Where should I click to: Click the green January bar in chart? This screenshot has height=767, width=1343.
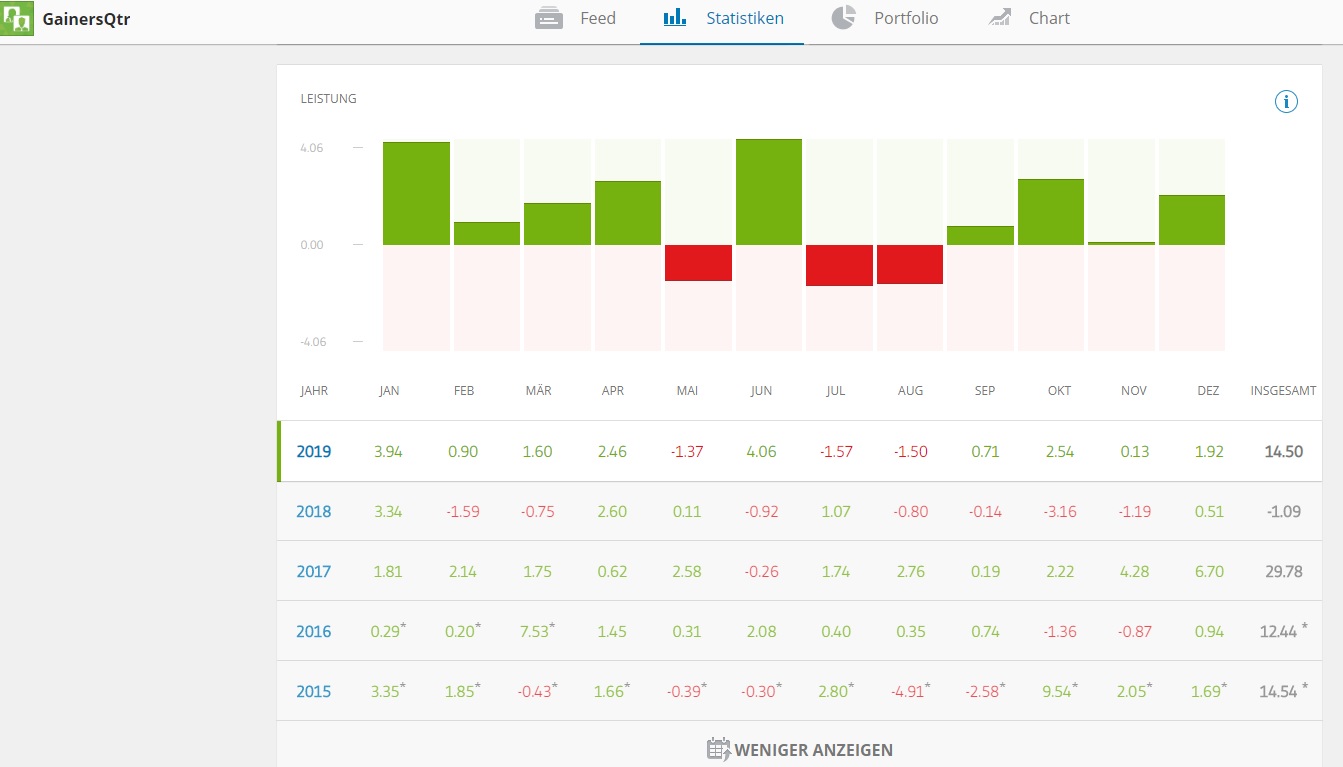pyautogui.click(x=416, y=193)
